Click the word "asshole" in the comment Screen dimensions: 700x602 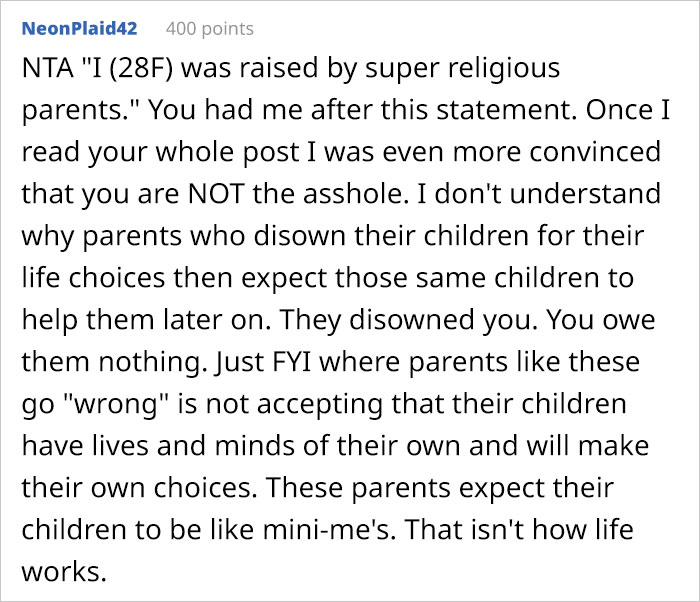pos(354,193)
